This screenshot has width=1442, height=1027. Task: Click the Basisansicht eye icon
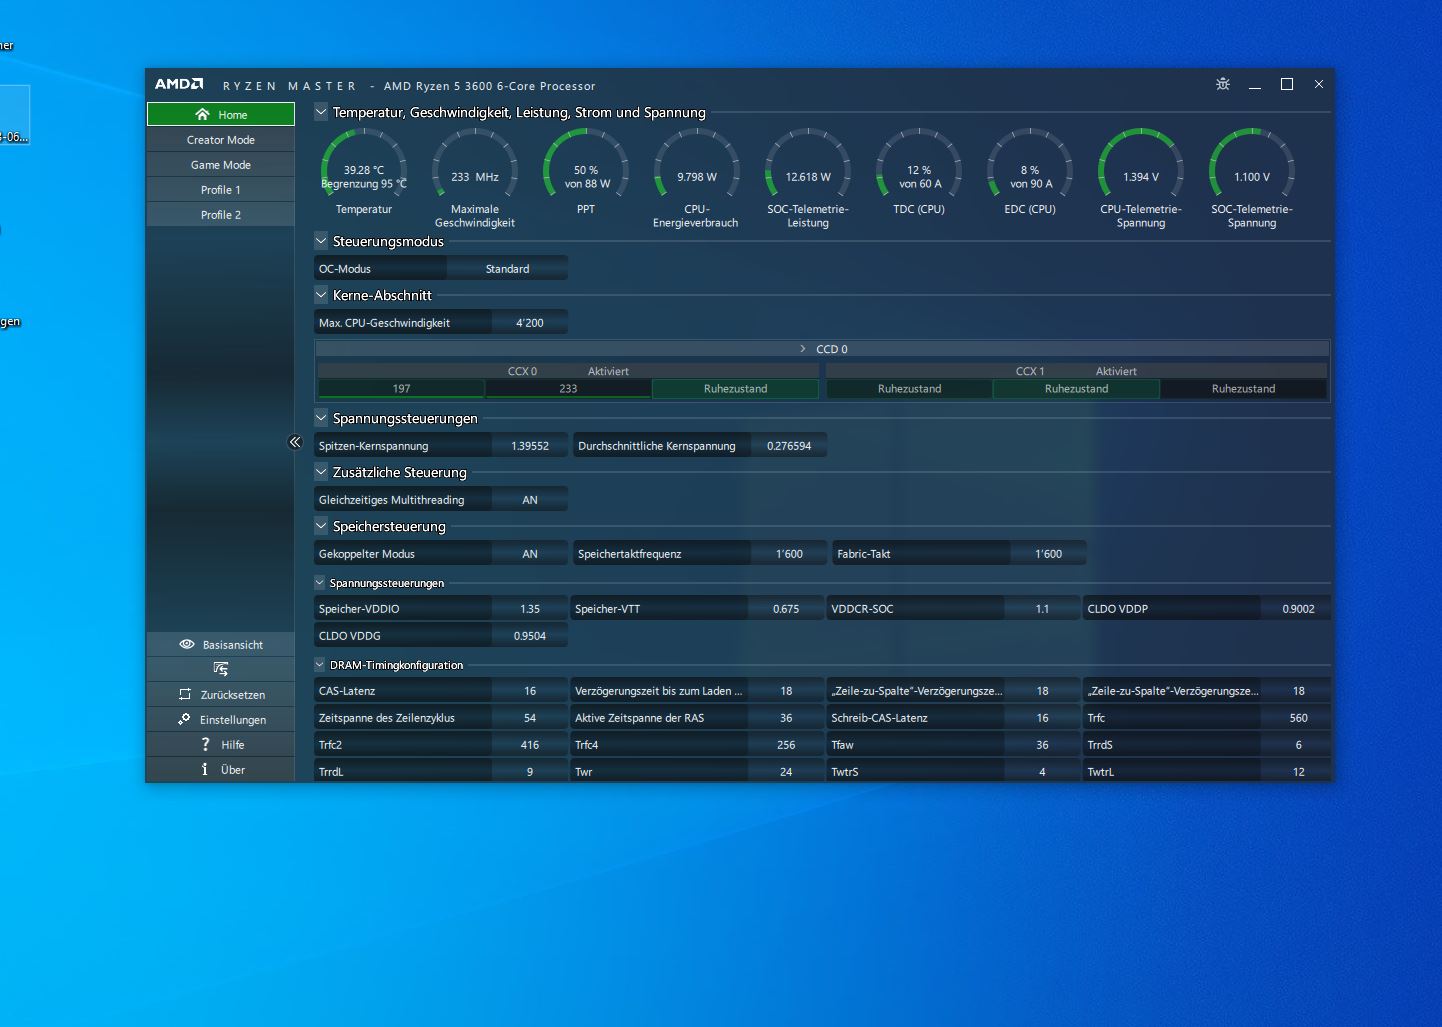tap(186, 644)
